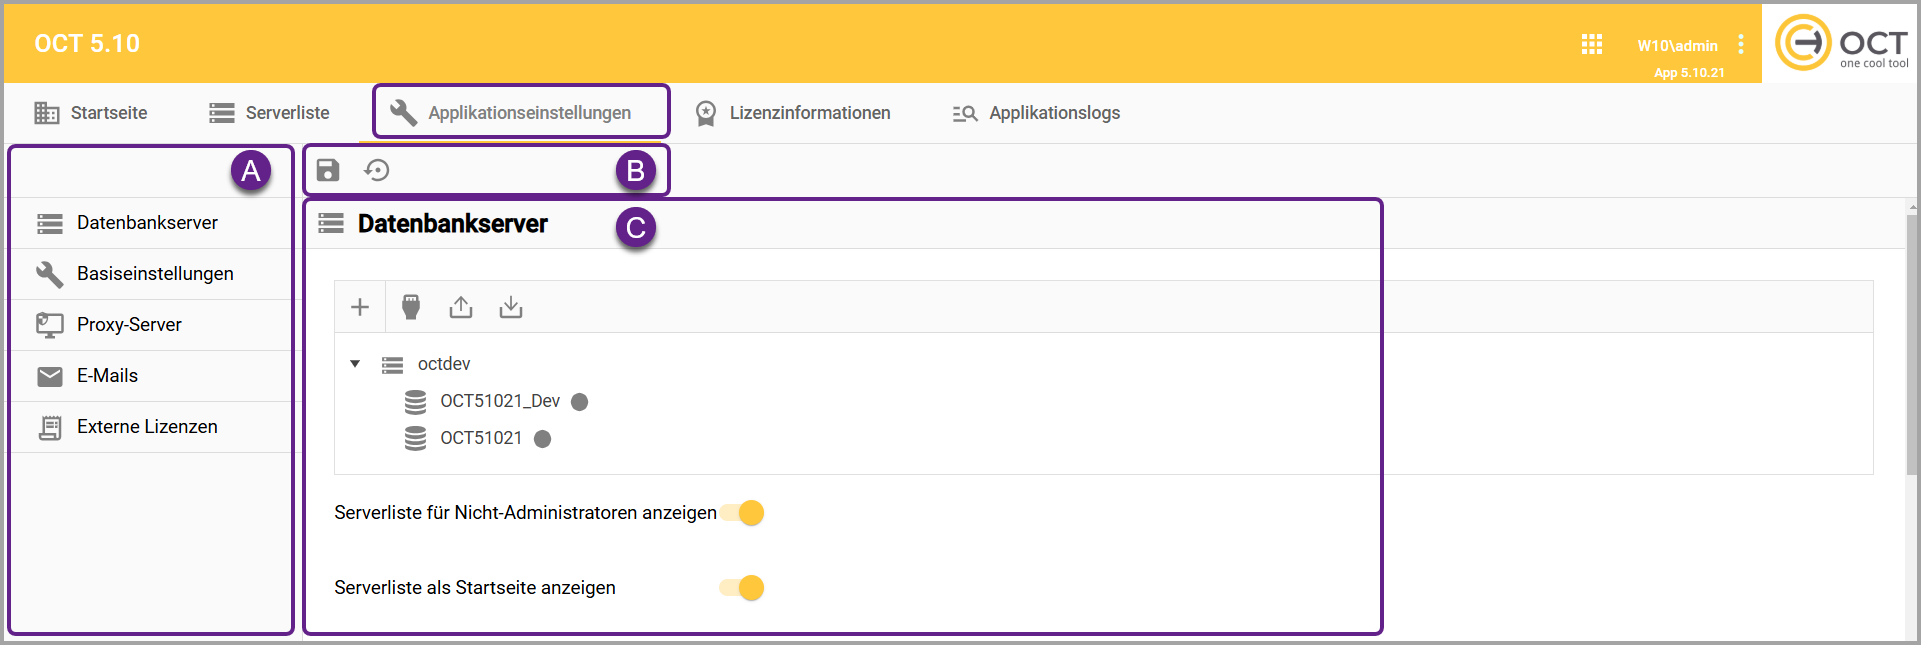
Task: Open the apps grid icon in header
Action: pos(1591,44)
